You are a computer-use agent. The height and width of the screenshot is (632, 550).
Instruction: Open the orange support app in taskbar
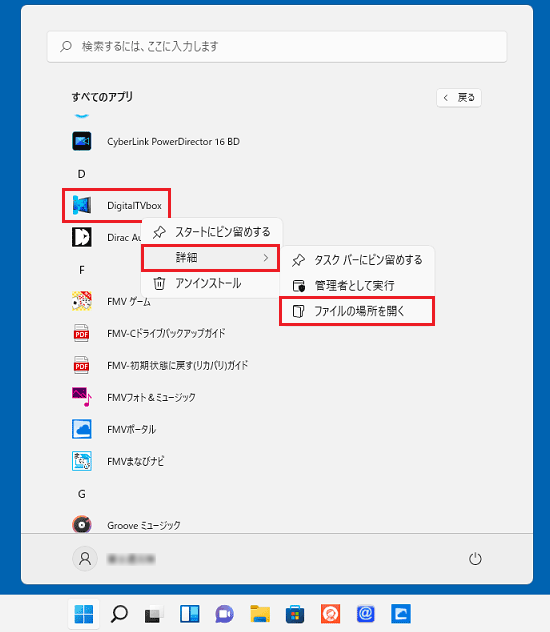(x=330, y=614)
